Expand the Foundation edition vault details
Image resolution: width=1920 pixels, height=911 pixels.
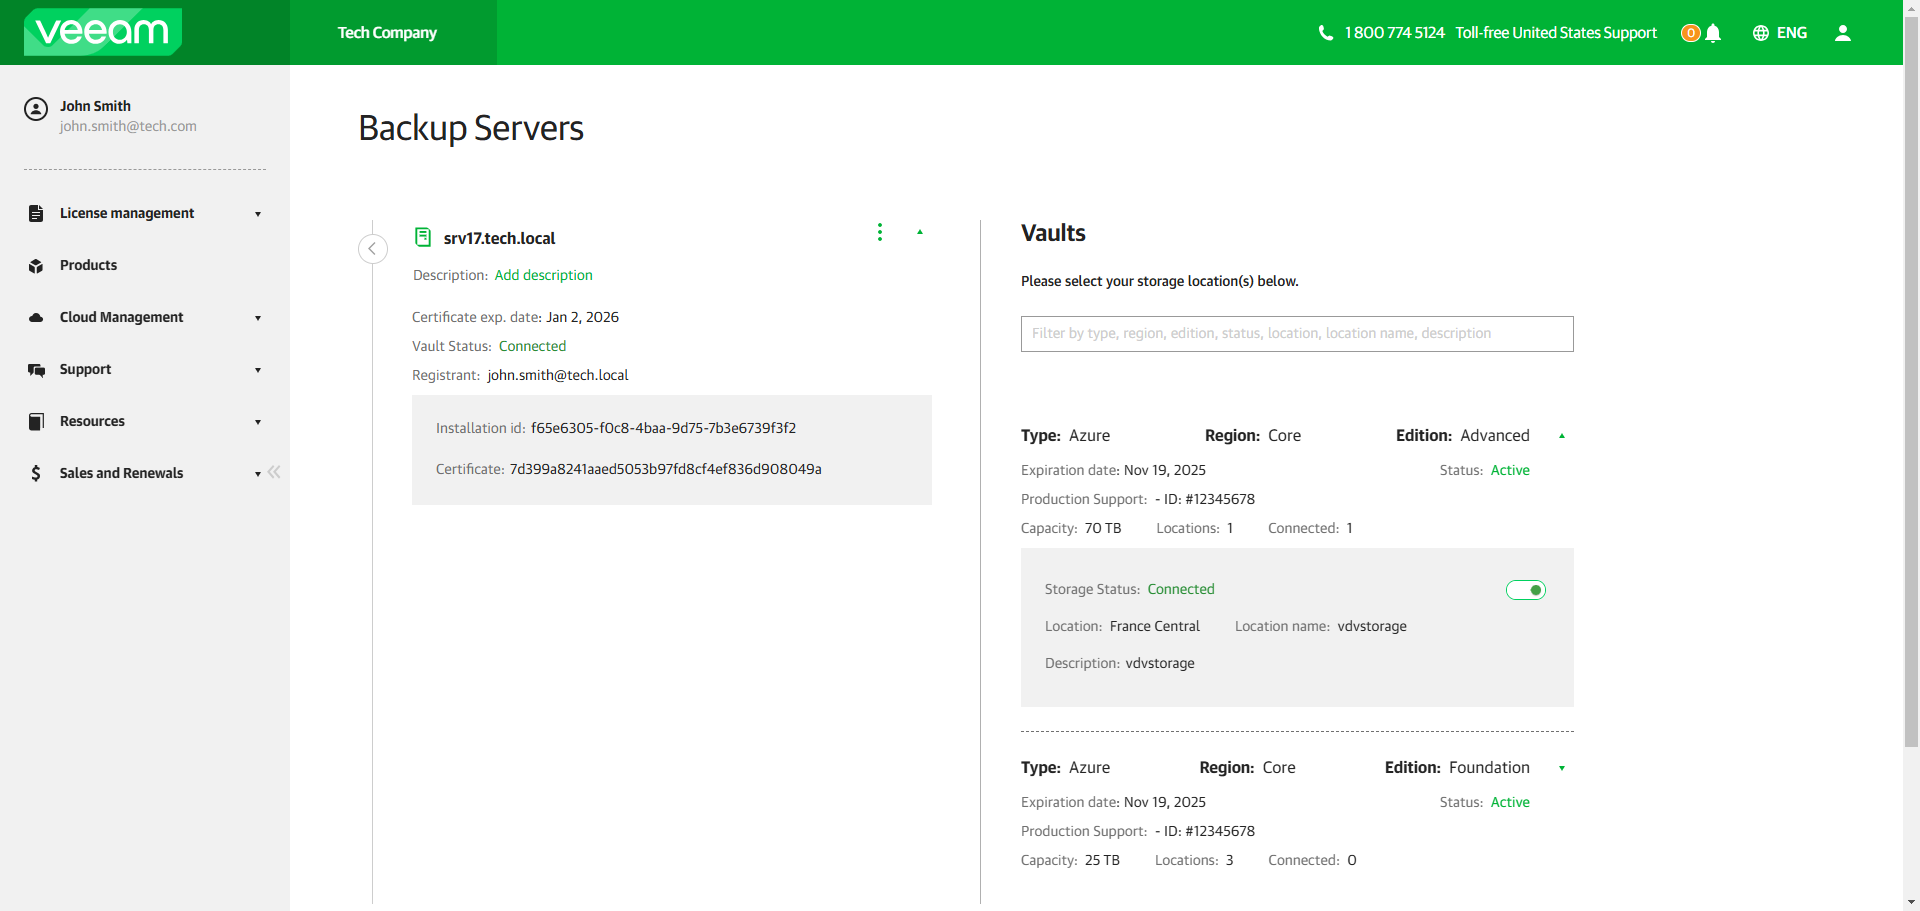click(x=1562, y=768)
